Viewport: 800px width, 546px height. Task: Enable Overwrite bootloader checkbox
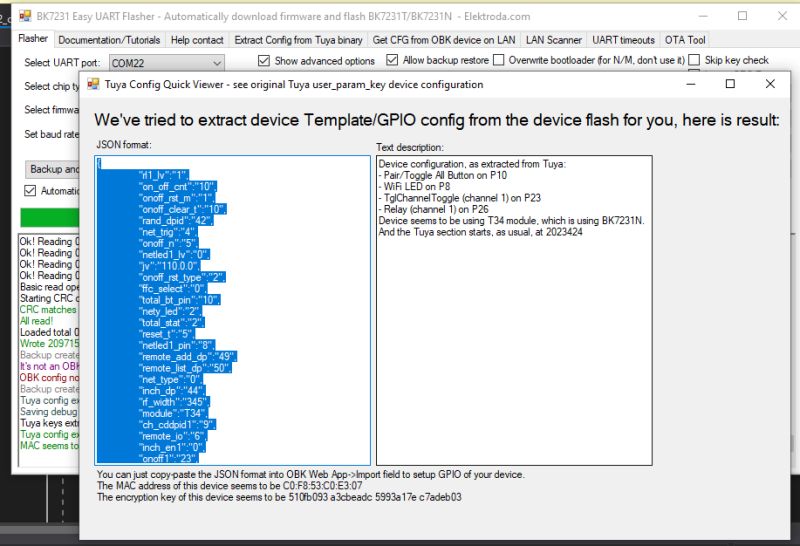[498, 60]
